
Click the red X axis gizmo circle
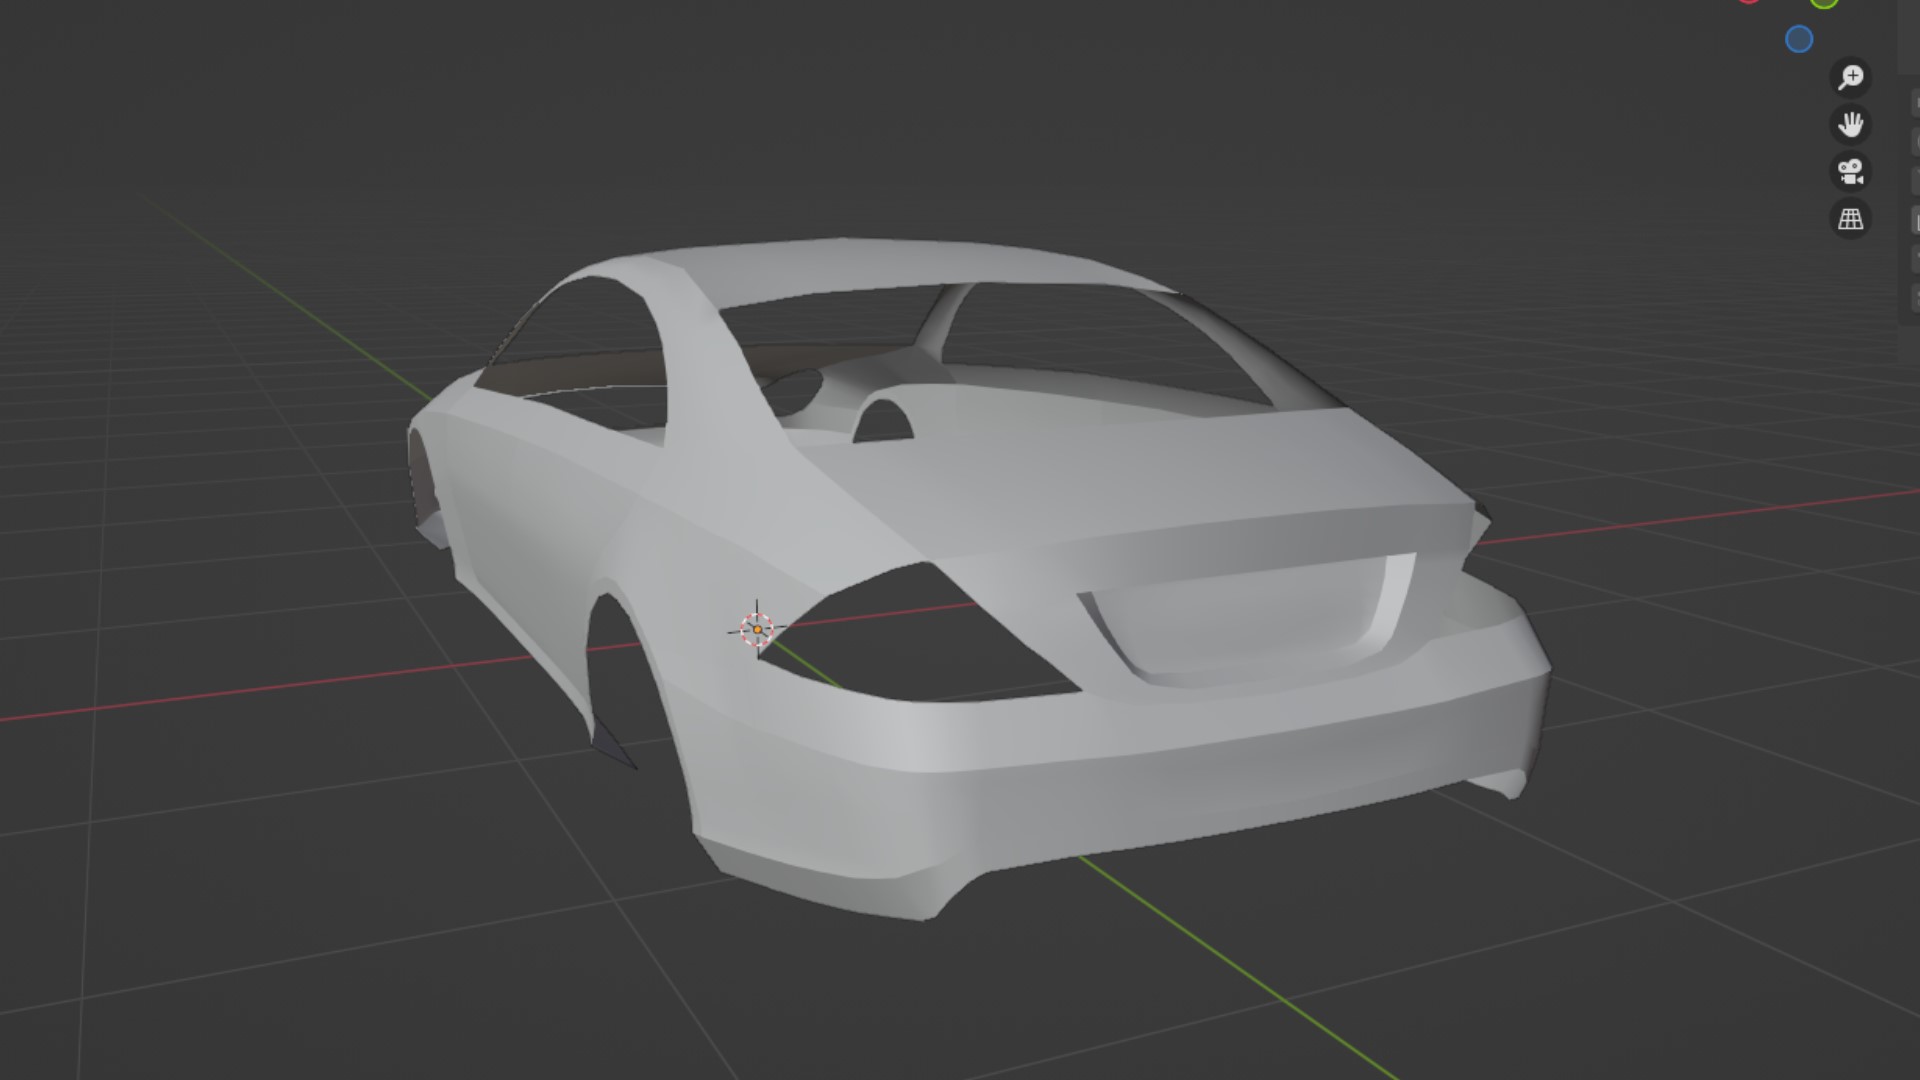coord(1748,1)
